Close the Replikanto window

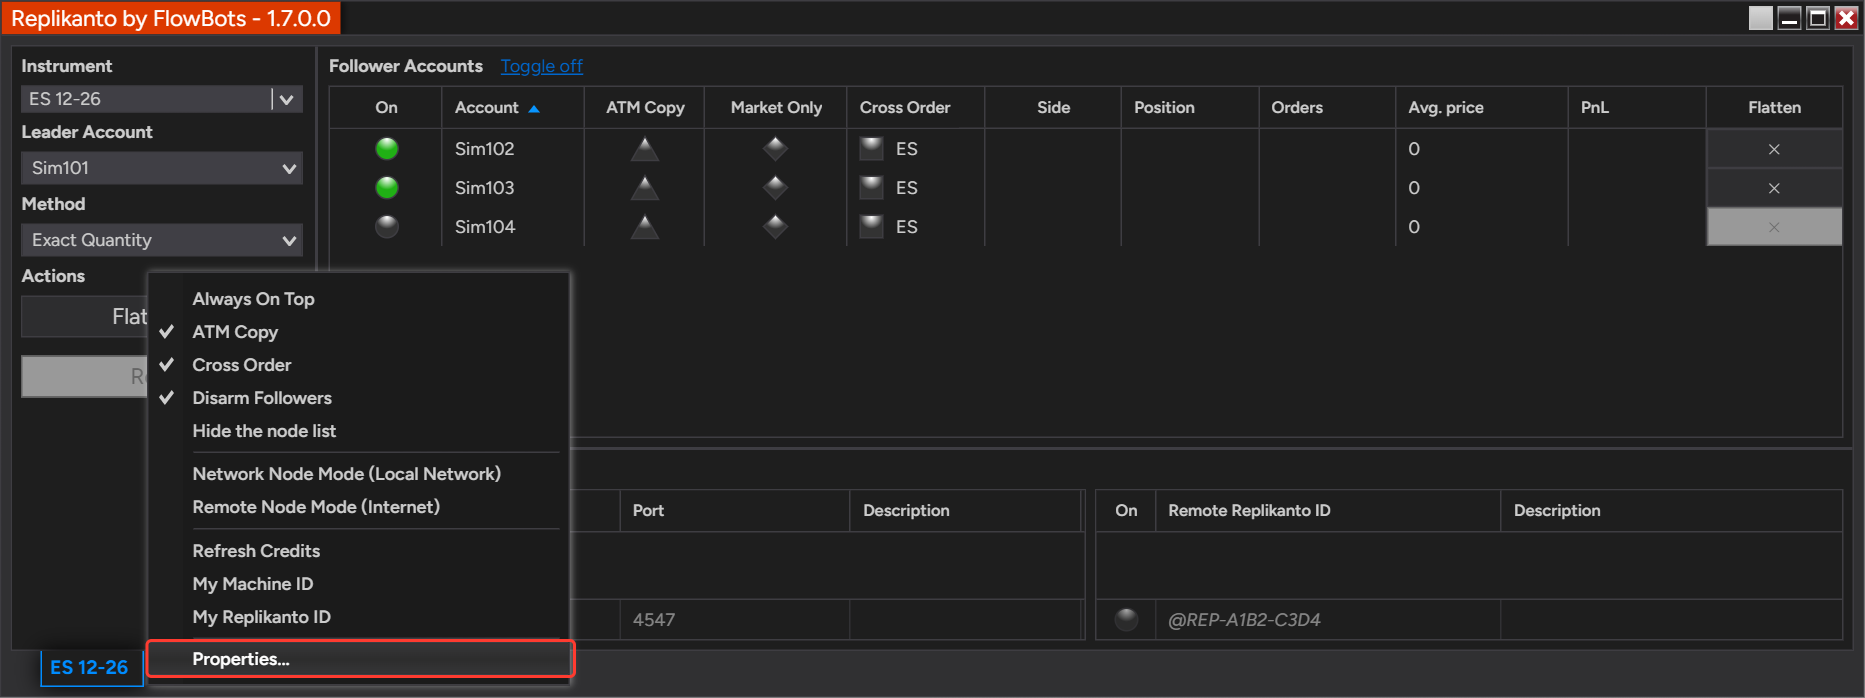tap(1846, 18)
